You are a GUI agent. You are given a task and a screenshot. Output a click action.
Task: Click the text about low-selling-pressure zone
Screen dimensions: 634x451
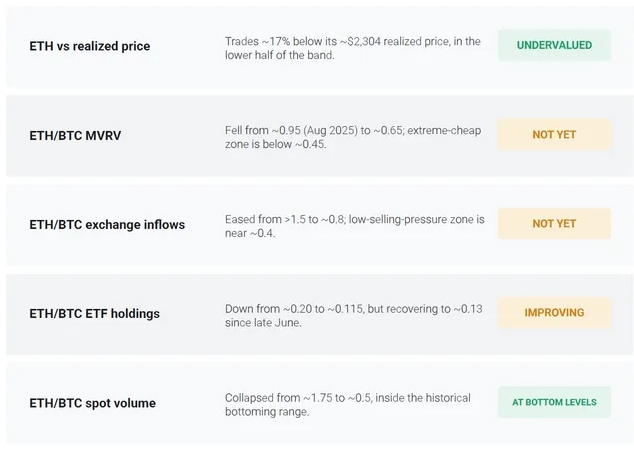pyautogui.click(x=355, y=227)
